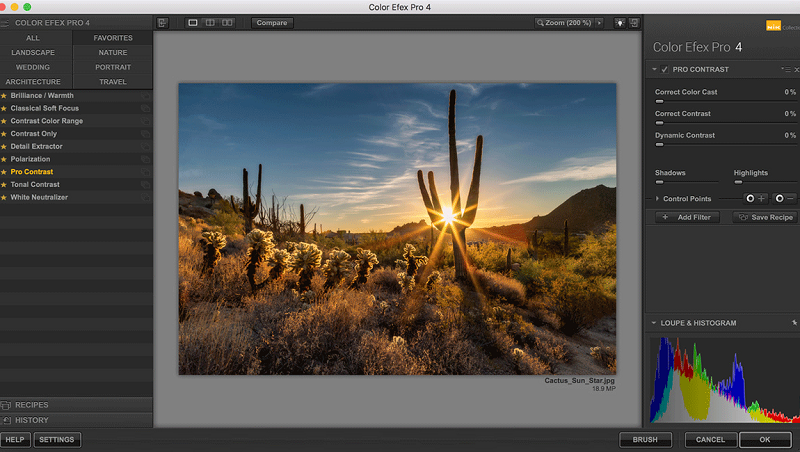Image resolution: width=800 pixels, height=452 pixels.
Task: Open presets icon beside Detail Extractor
Action: [x=145, y=147]
